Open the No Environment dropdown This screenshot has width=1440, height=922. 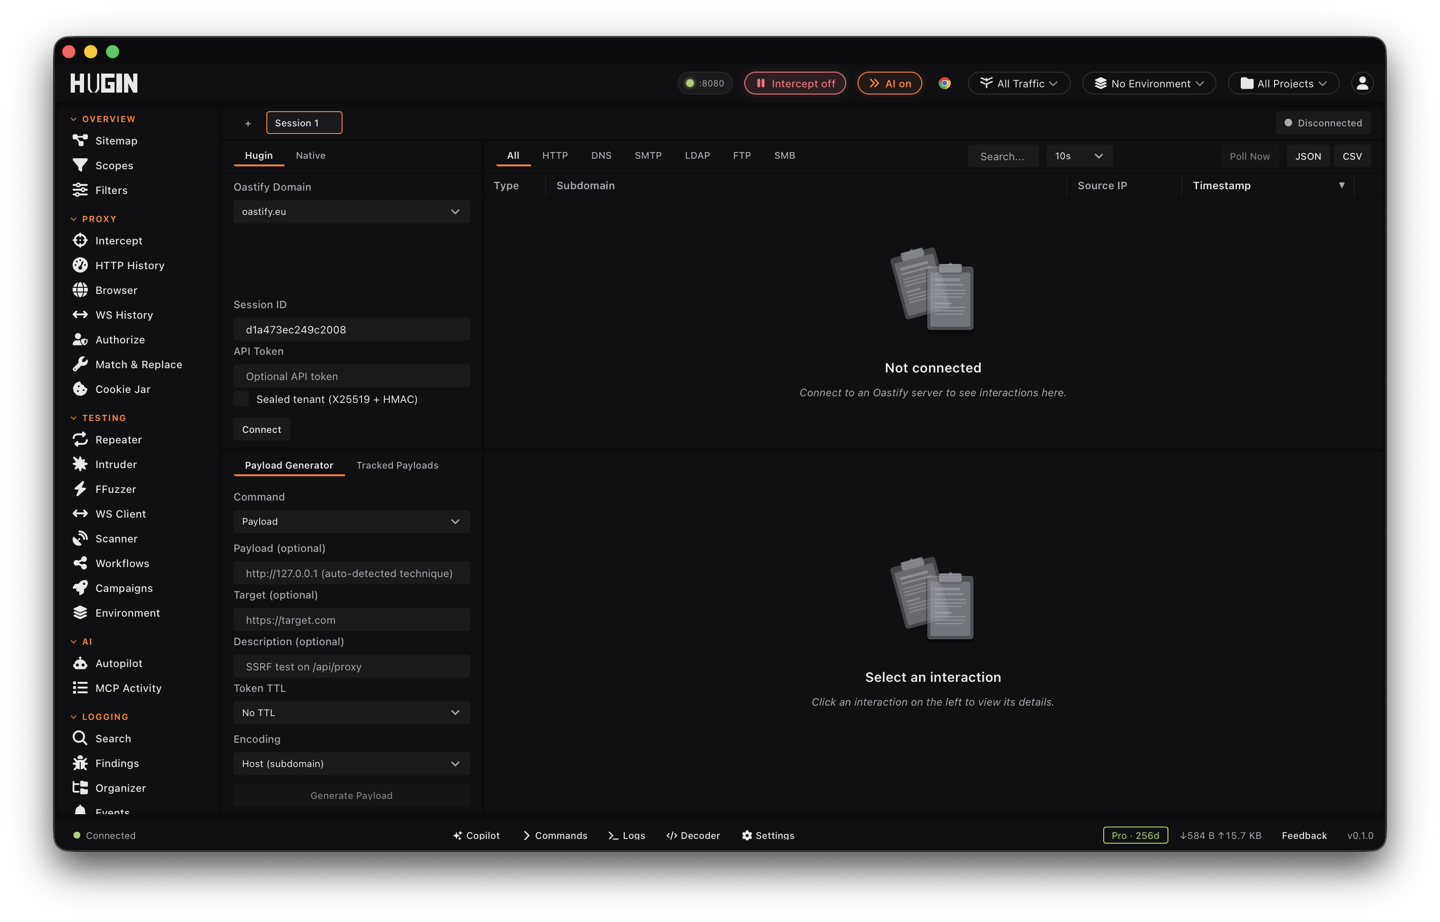1149,83
